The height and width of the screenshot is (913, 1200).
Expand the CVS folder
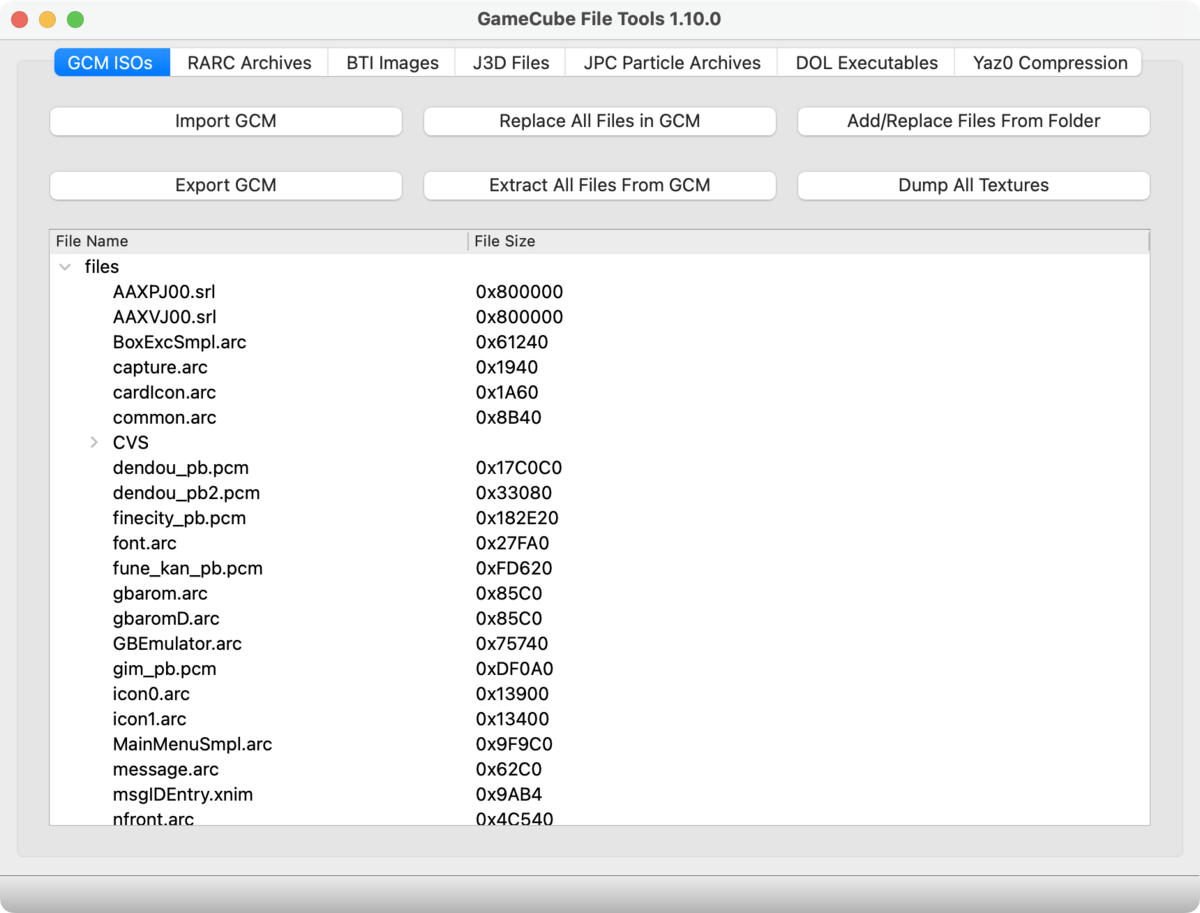click(x=94, y=442)
